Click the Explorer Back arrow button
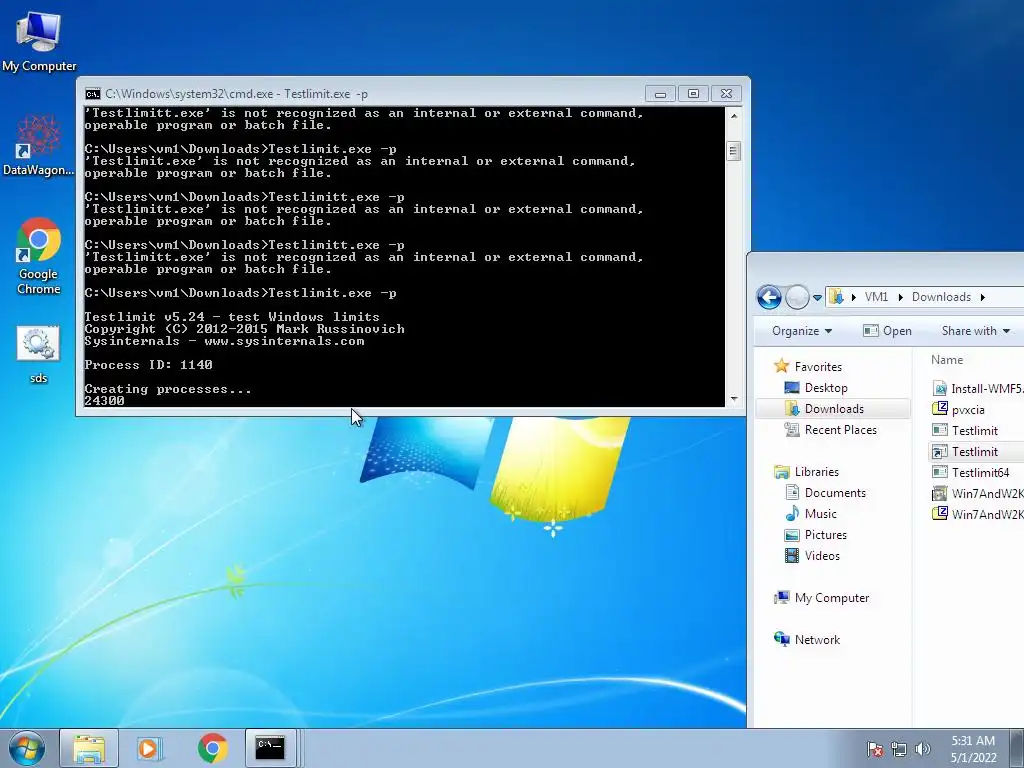The height and width of the screenshot is (768, 1024). point(769,297)
